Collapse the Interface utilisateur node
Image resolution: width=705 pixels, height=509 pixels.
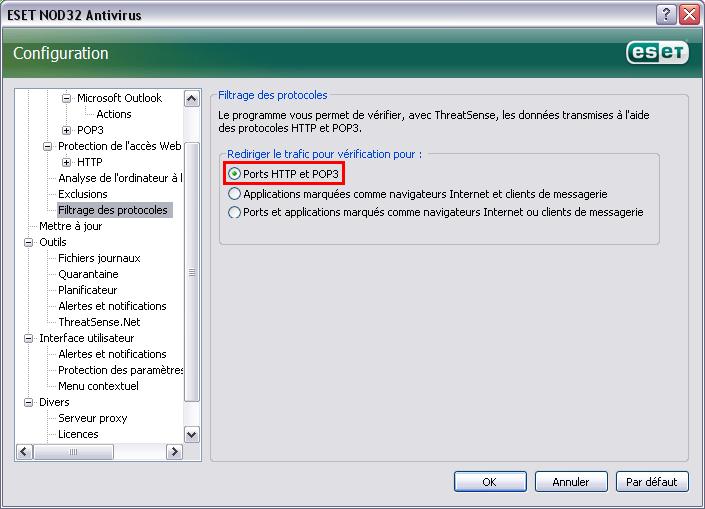coord(29,338)
